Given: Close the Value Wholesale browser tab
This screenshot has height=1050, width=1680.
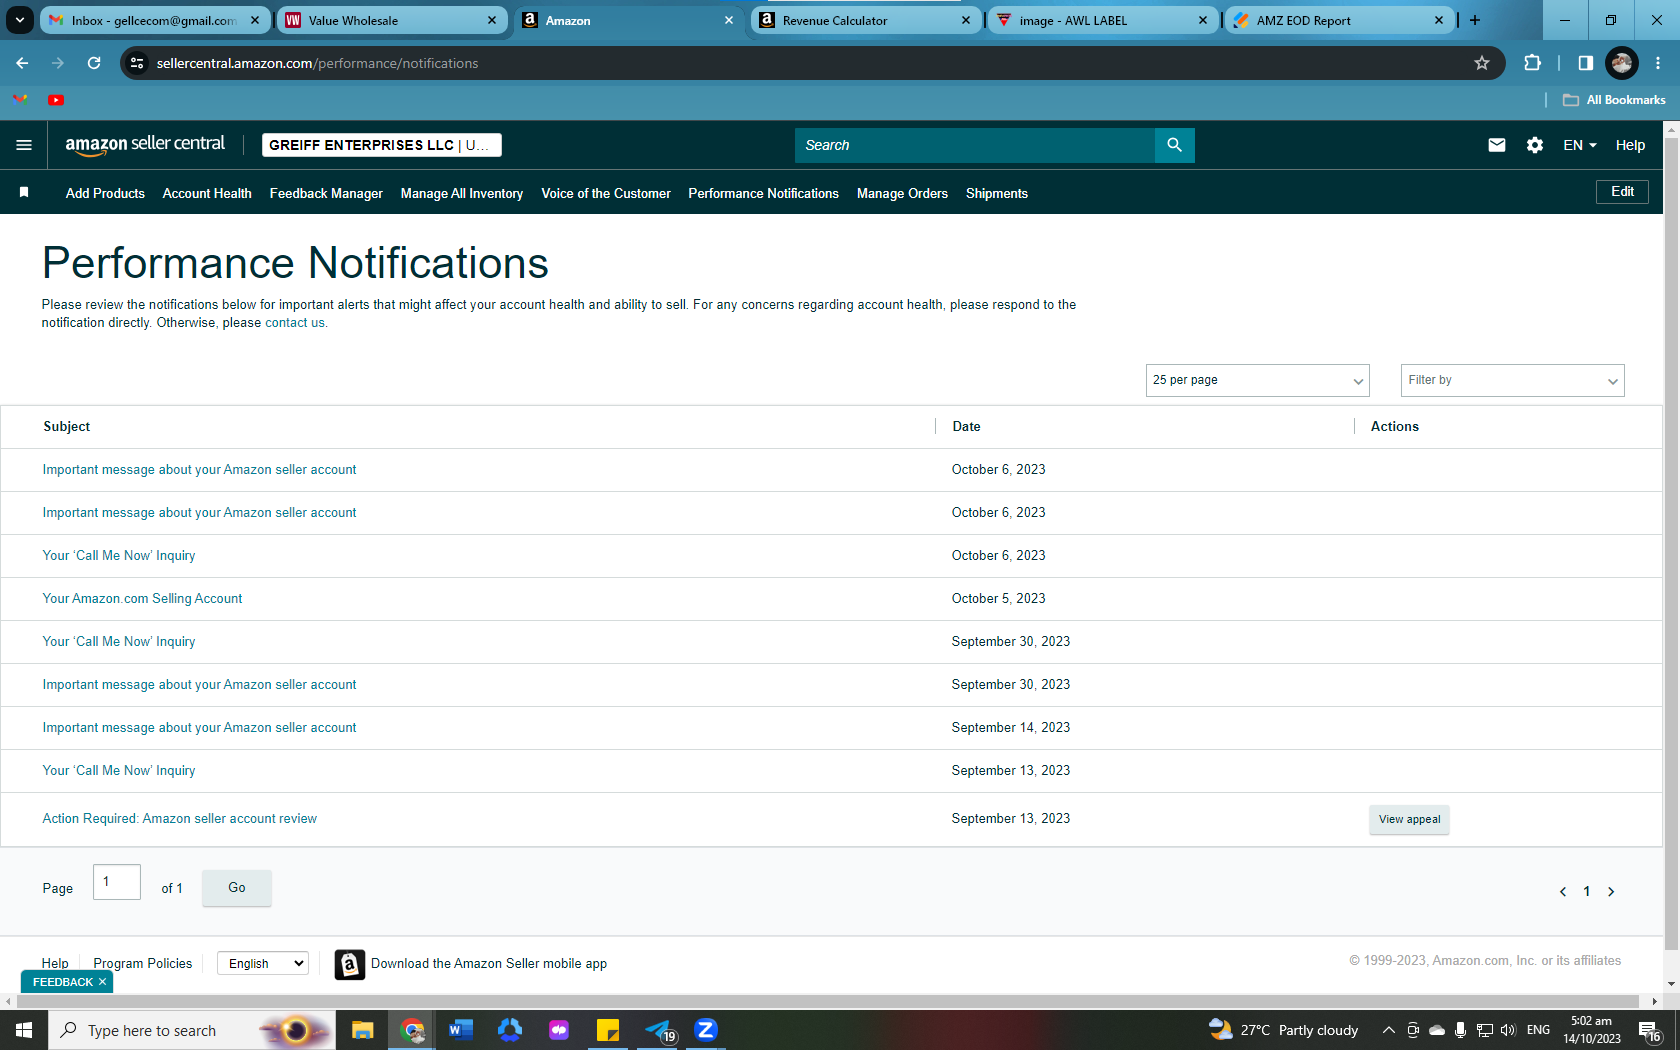Looking at the screenshot, I should click(x=492, y=20).
